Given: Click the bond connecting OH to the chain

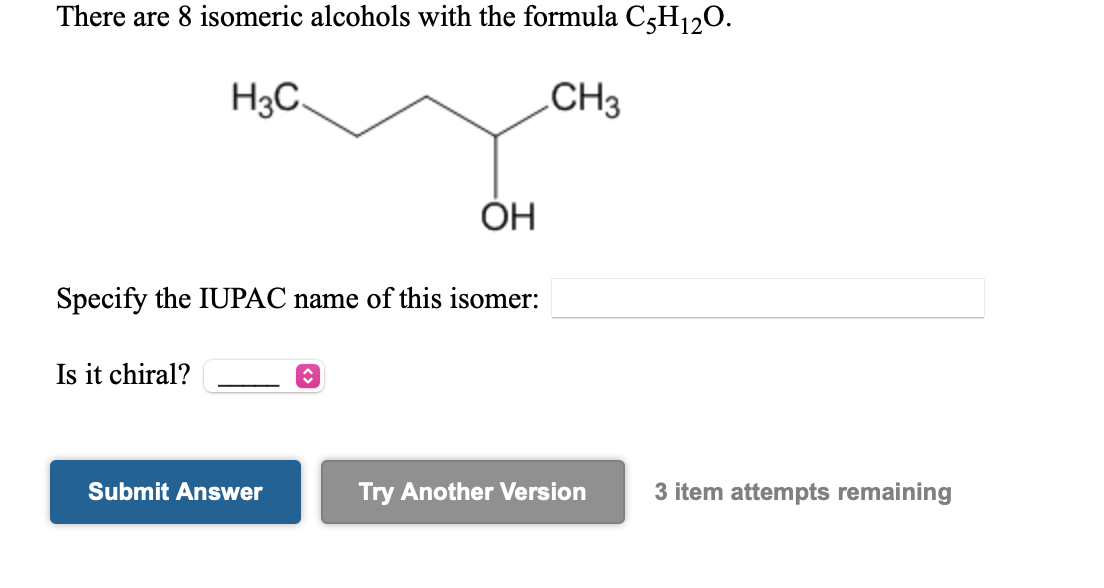Looking at the screenshot, I should tap(496, 170).
